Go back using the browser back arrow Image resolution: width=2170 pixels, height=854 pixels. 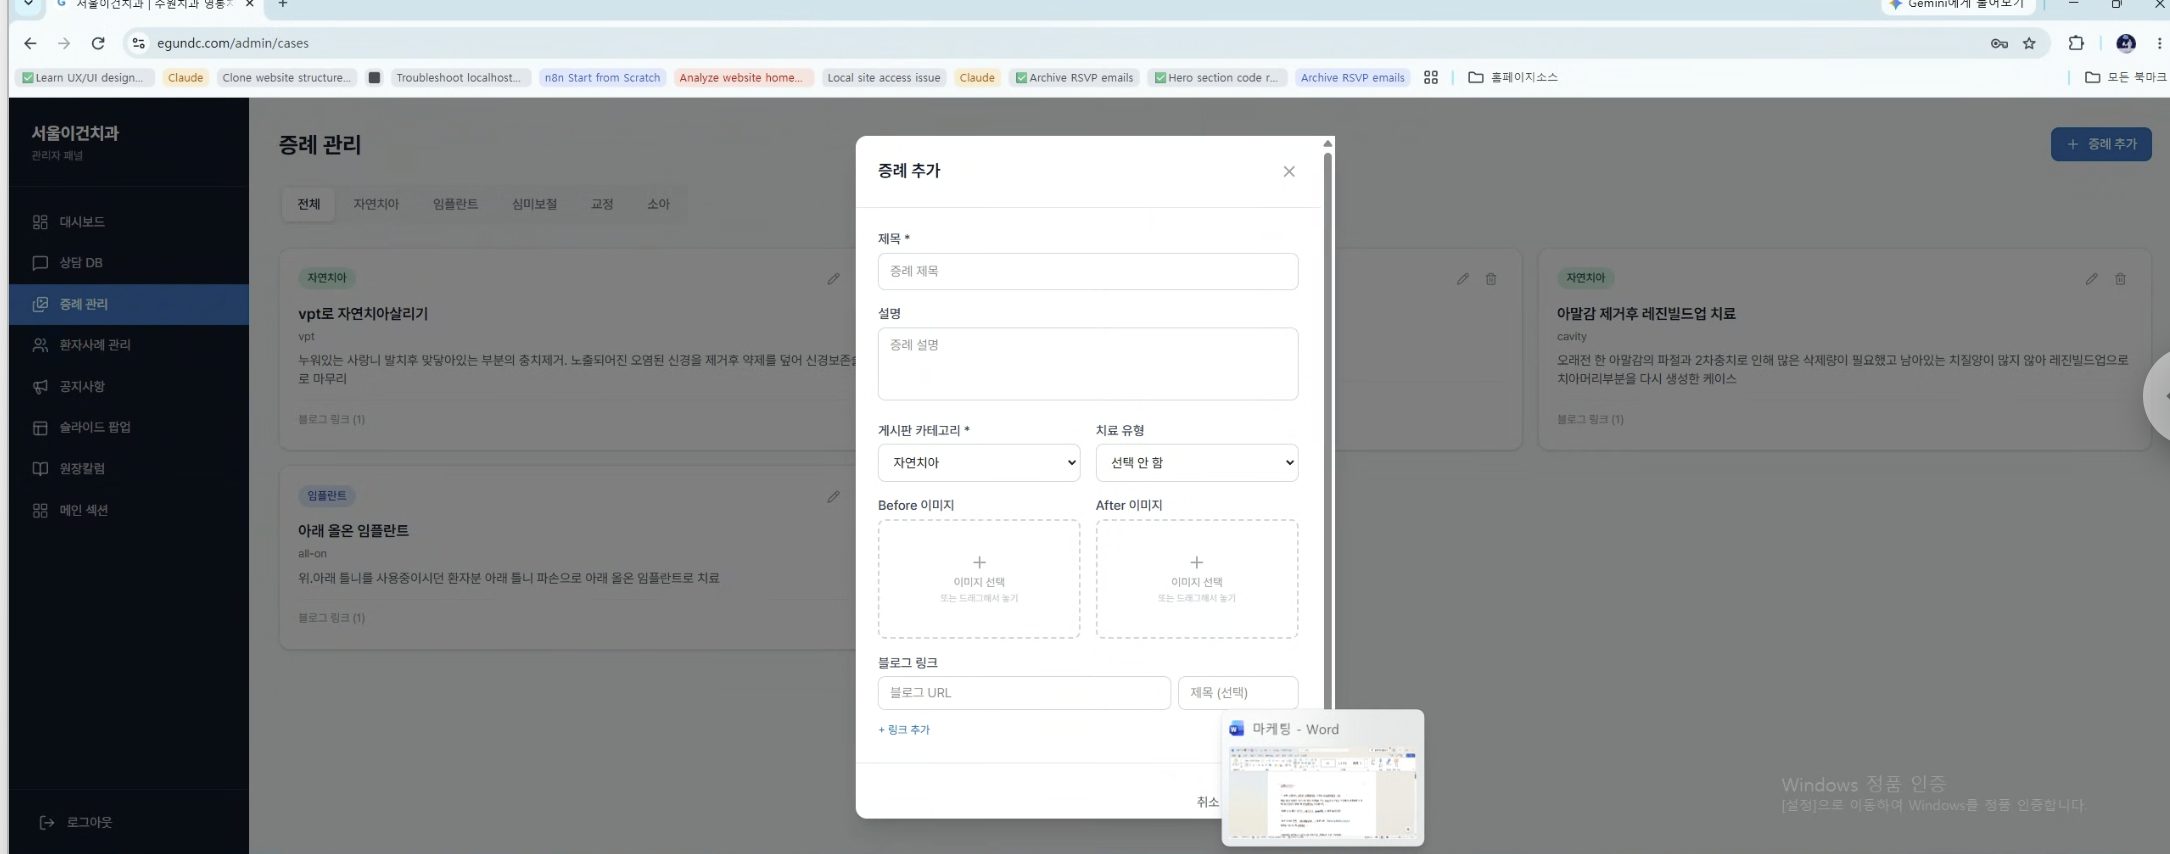(x=30, y=43)
